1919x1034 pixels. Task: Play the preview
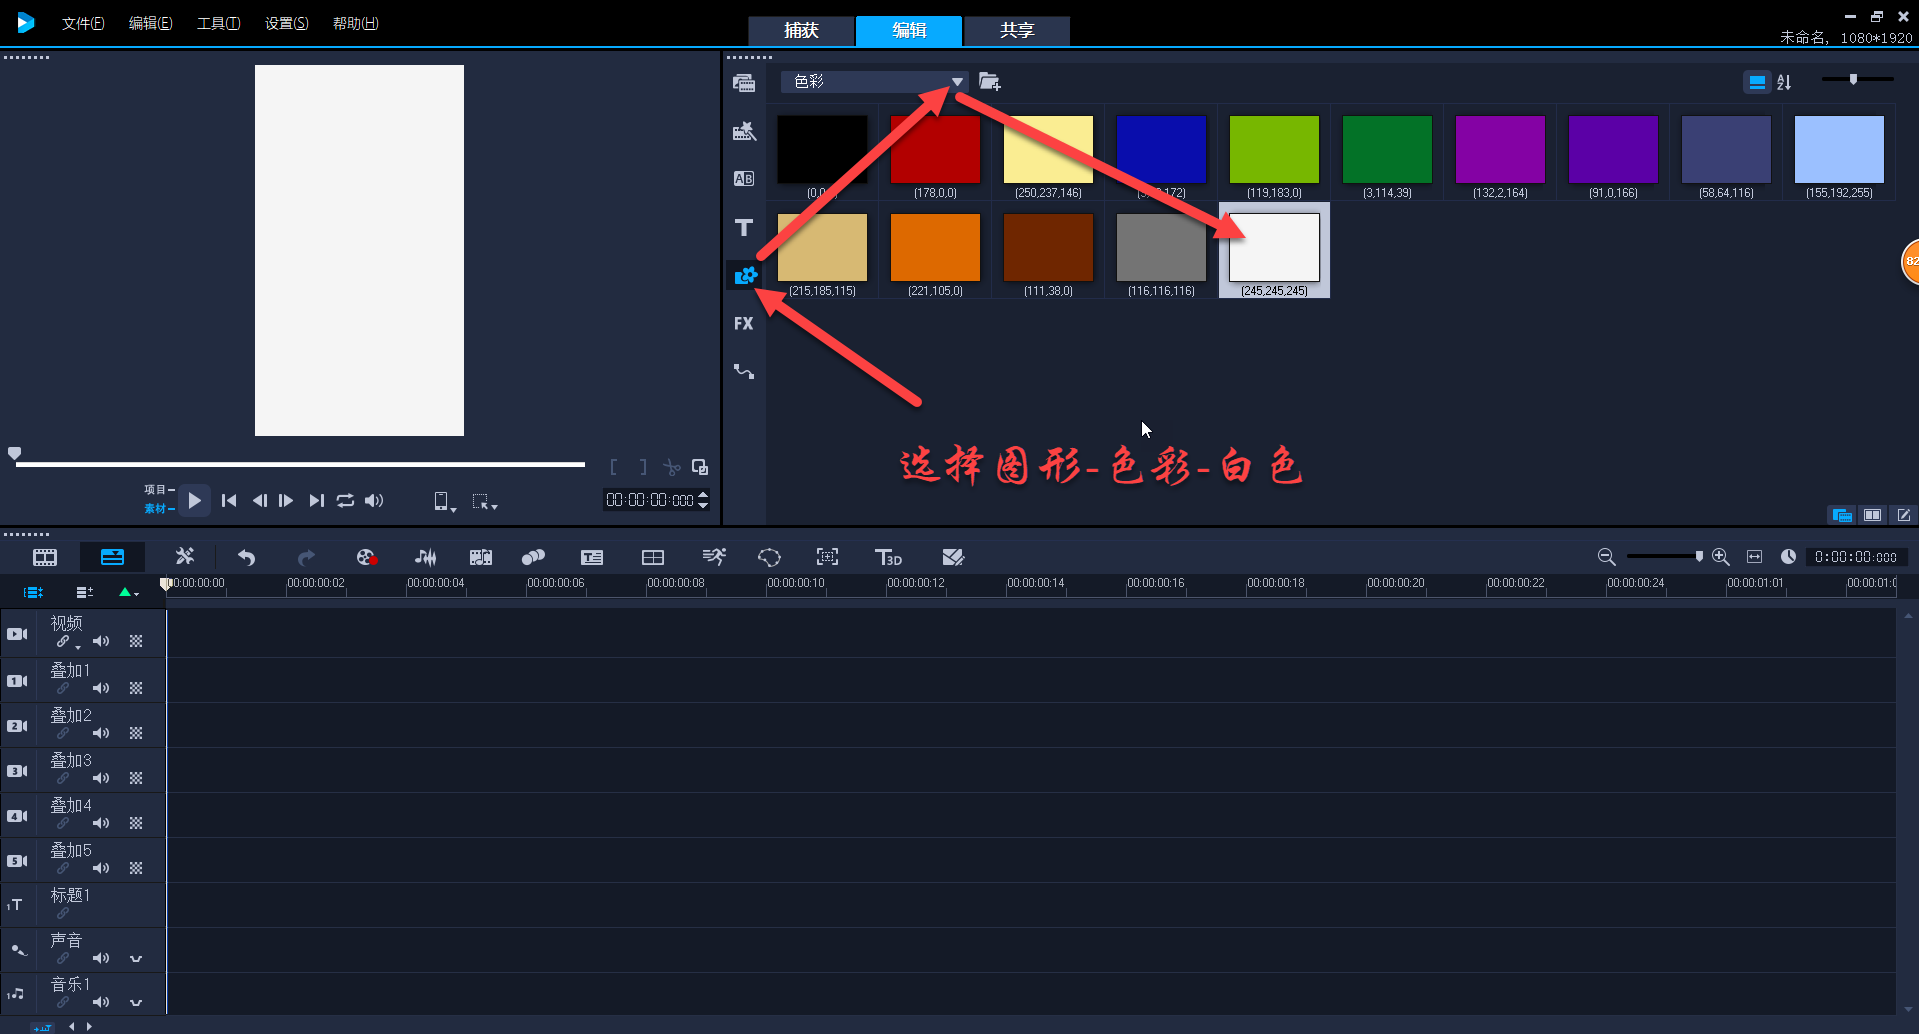tap(195, 500)
